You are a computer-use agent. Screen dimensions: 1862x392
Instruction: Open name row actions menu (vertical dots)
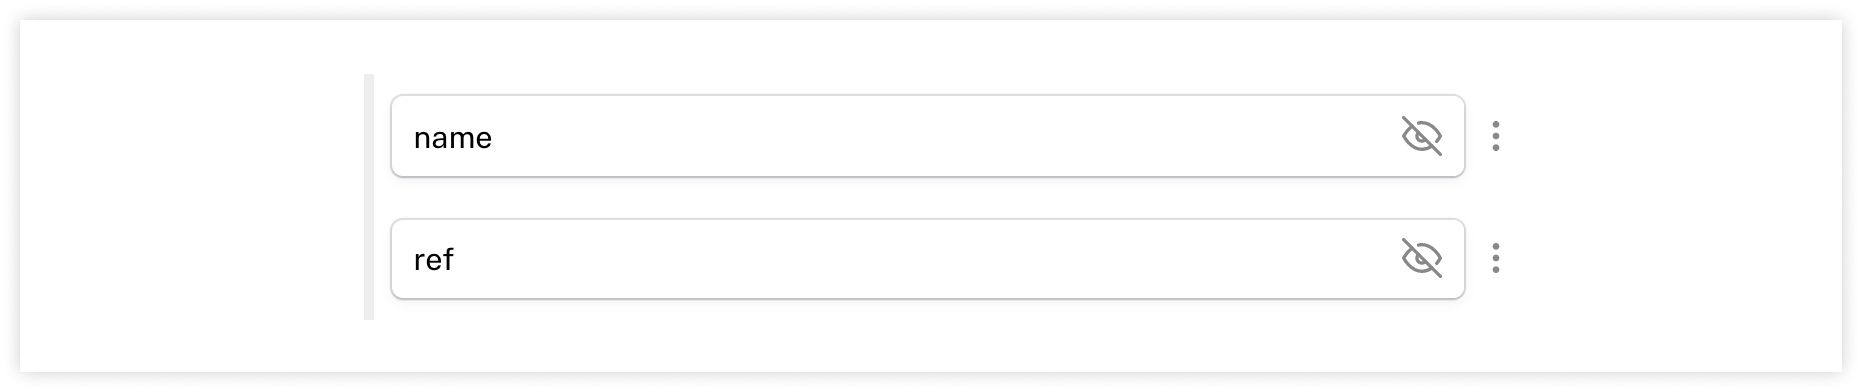click(1495, 136)
